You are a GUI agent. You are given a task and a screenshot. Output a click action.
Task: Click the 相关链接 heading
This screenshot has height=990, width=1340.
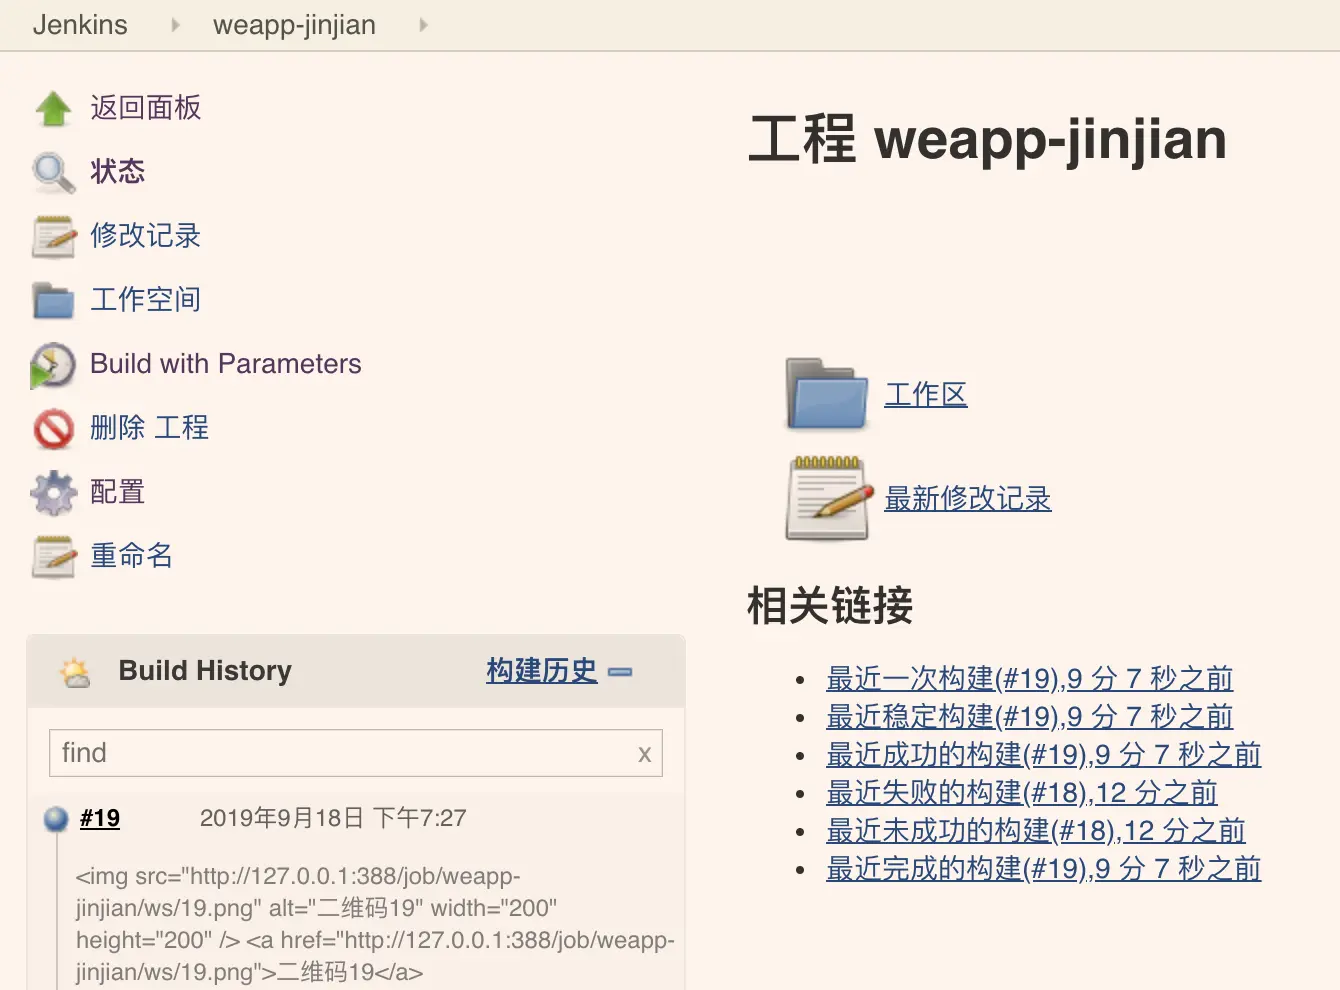pyautogui.click(x=830, y=606)
